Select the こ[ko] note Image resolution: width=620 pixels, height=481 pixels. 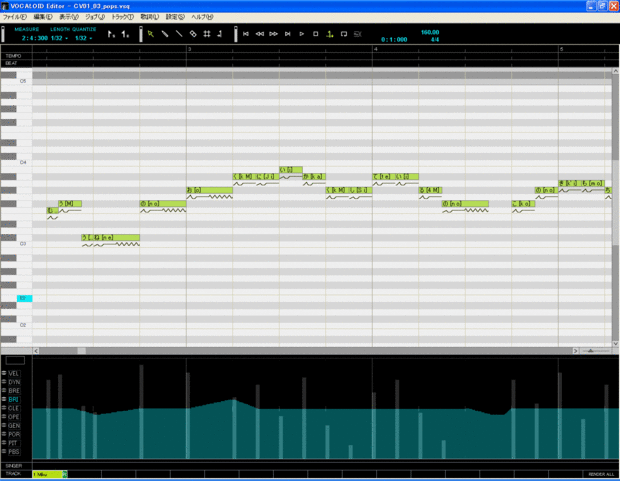523,204
